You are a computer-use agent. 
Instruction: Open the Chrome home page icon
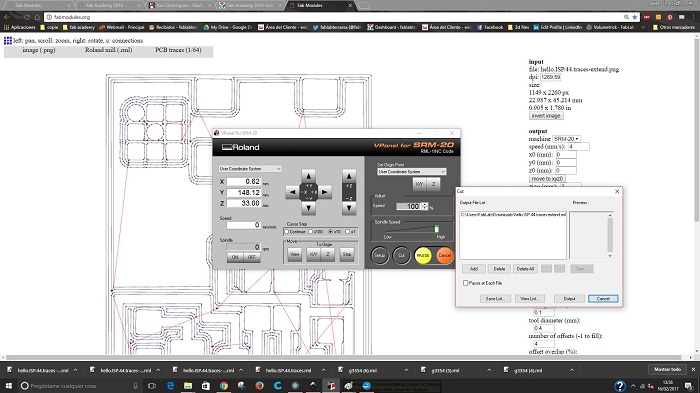coord(38,17)
